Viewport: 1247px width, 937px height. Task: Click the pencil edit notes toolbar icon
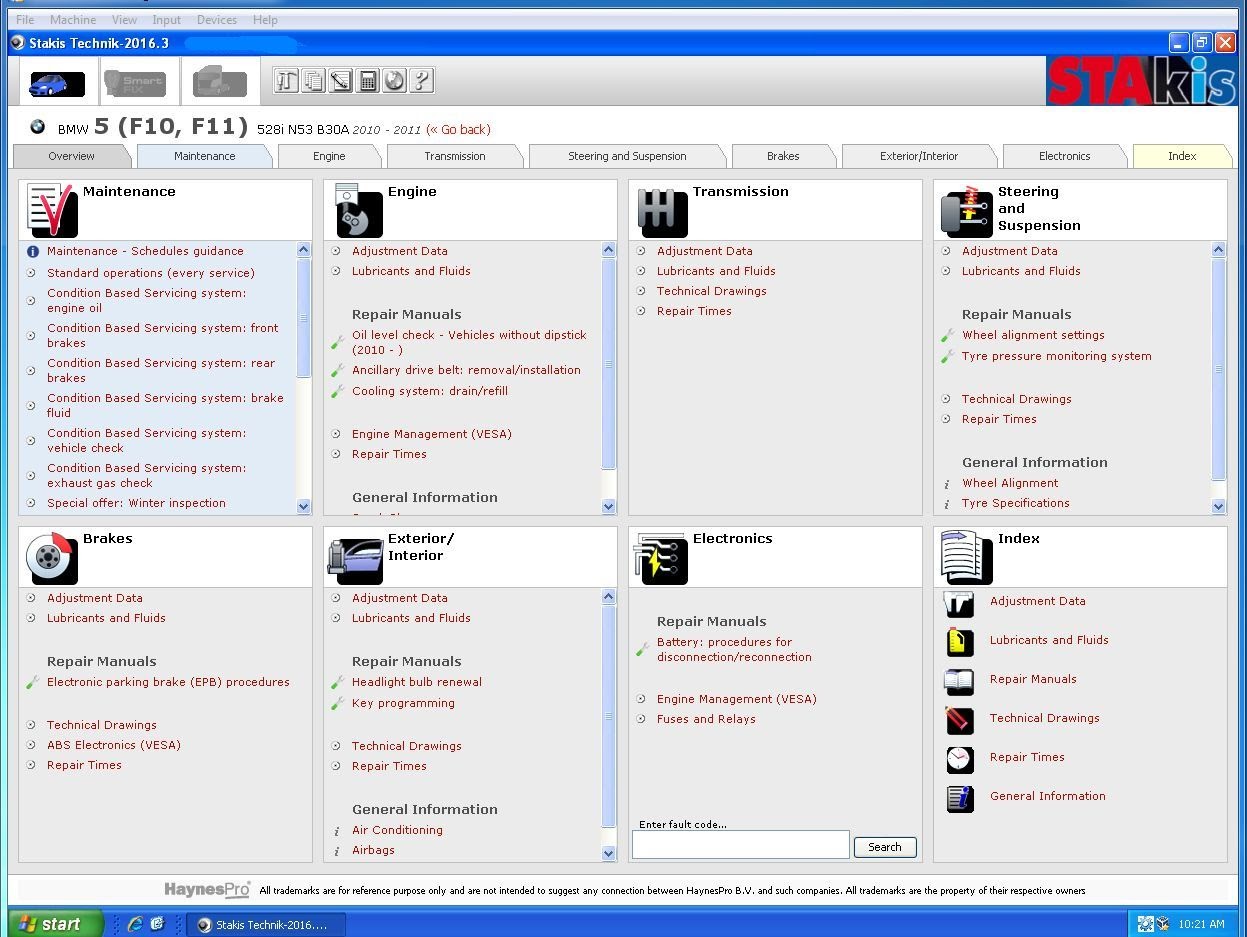pos(340,81)
